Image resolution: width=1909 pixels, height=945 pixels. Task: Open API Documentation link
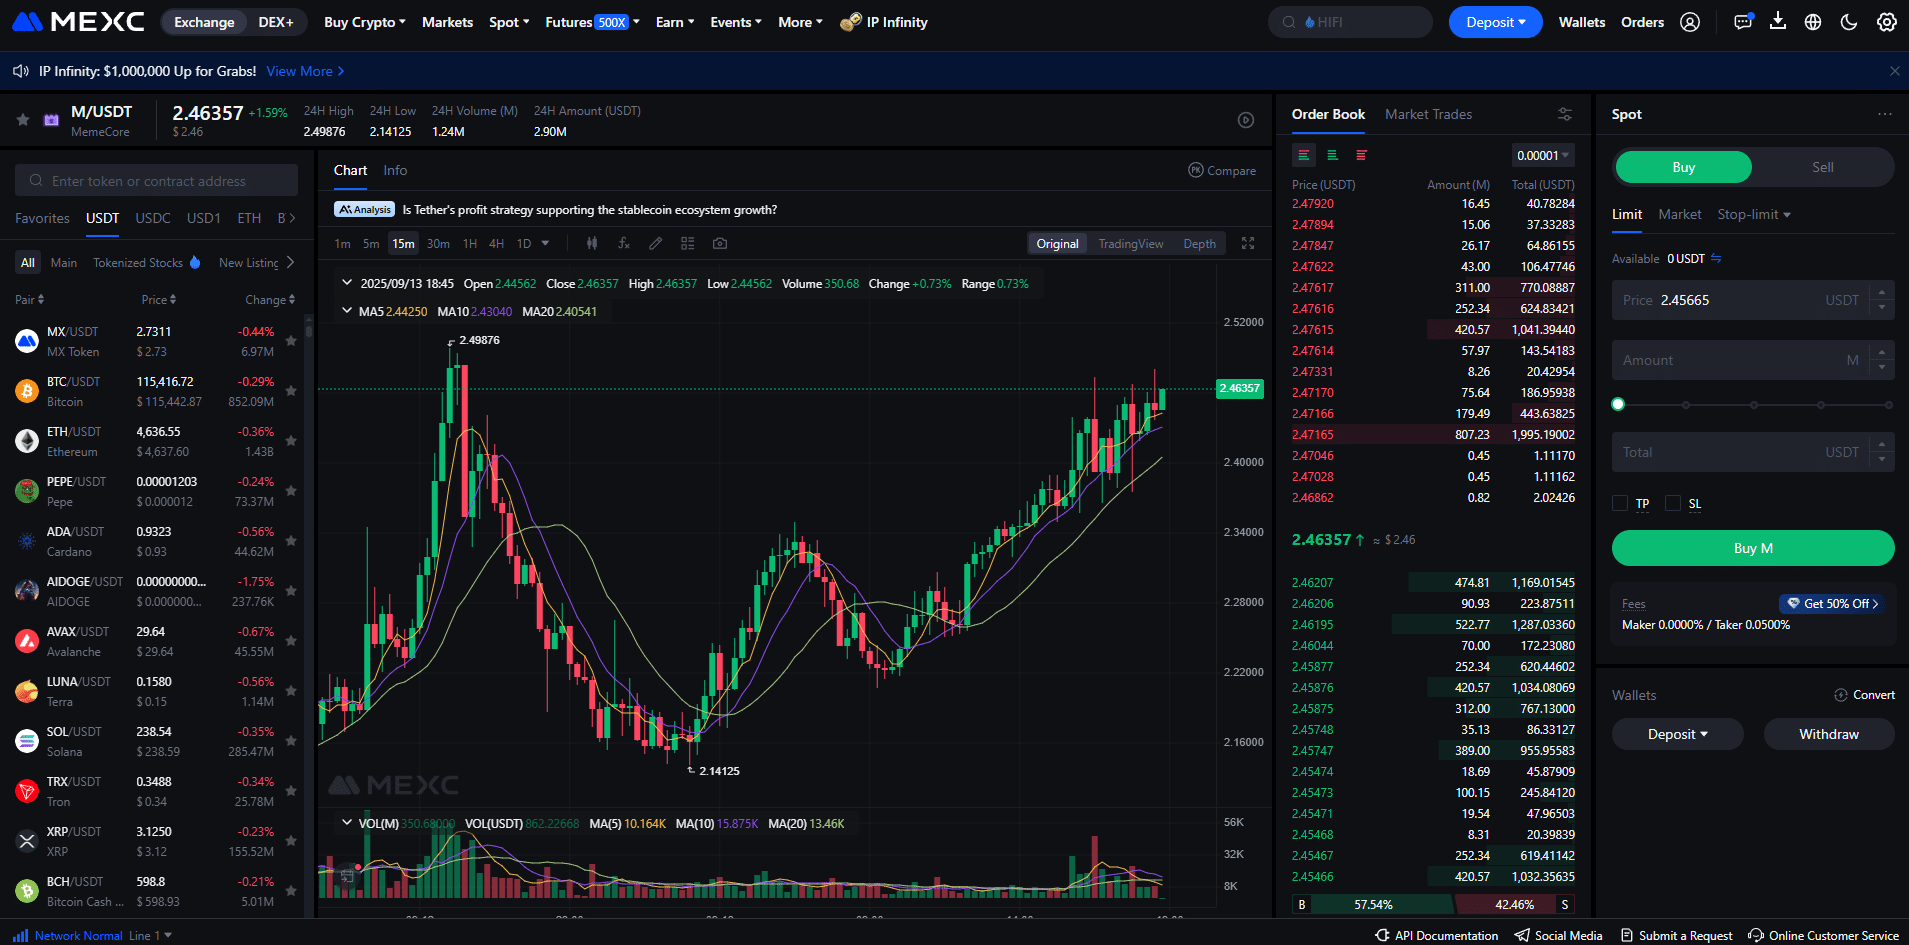[x=1437, y=936]
